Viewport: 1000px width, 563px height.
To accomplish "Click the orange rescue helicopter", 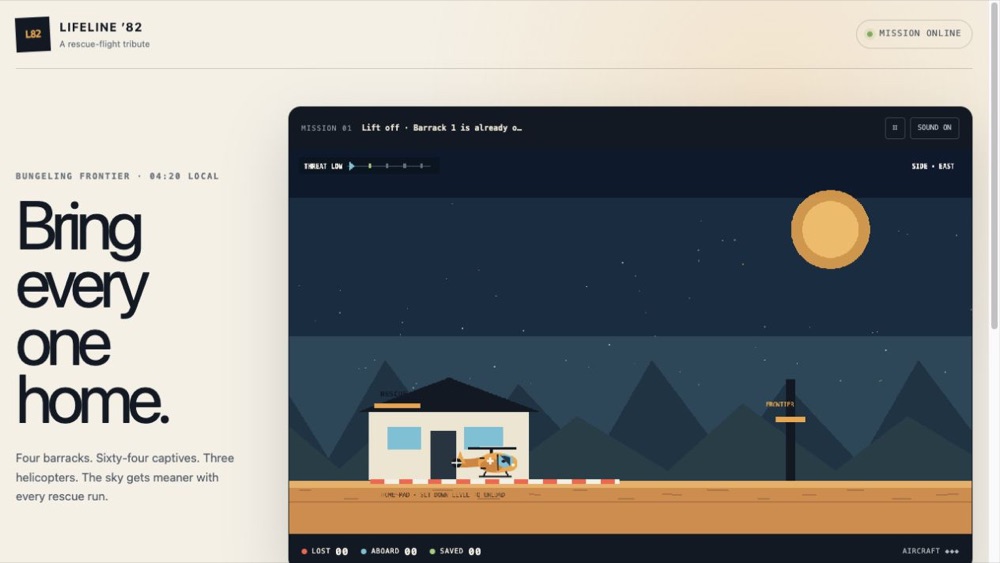I will [x=487, y=460].
